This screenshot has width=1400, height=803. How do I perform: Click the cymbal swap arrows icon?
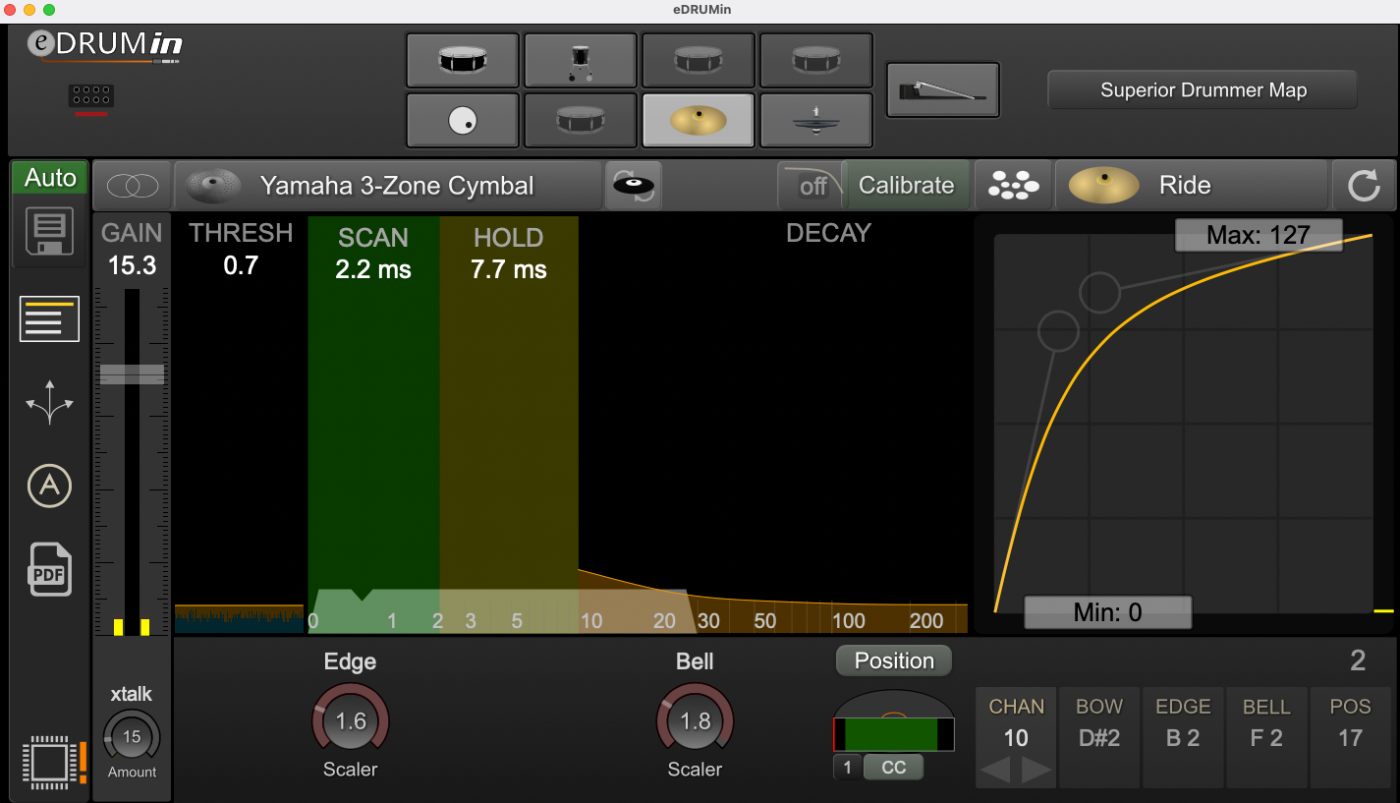coord(633,185)
